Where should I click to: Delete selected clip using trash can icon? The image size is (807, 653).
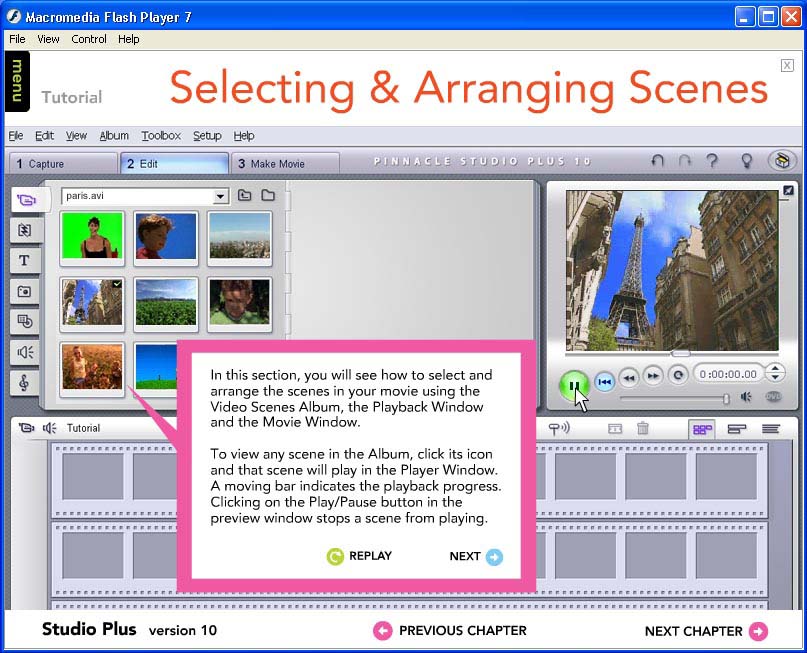[x=643, y=428]
